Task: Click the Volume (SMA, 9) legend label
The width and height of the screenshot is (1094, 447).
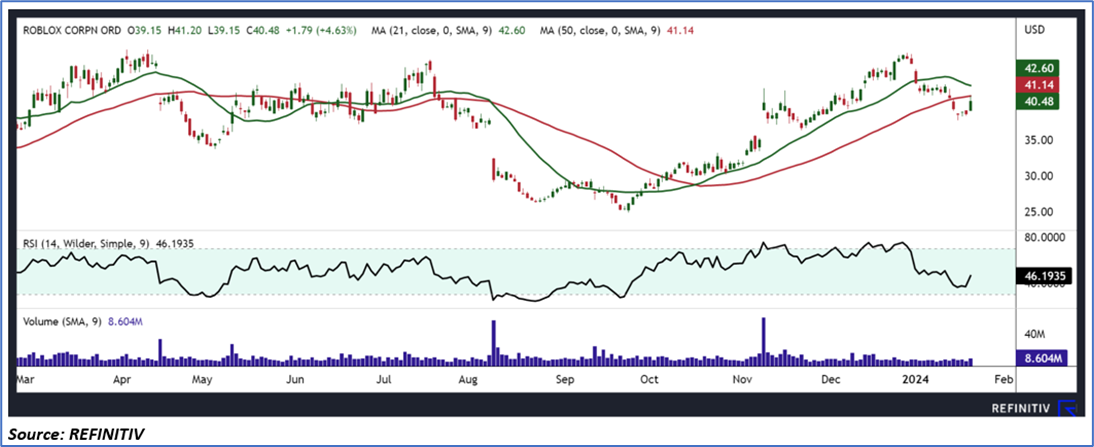Action: 63,321
